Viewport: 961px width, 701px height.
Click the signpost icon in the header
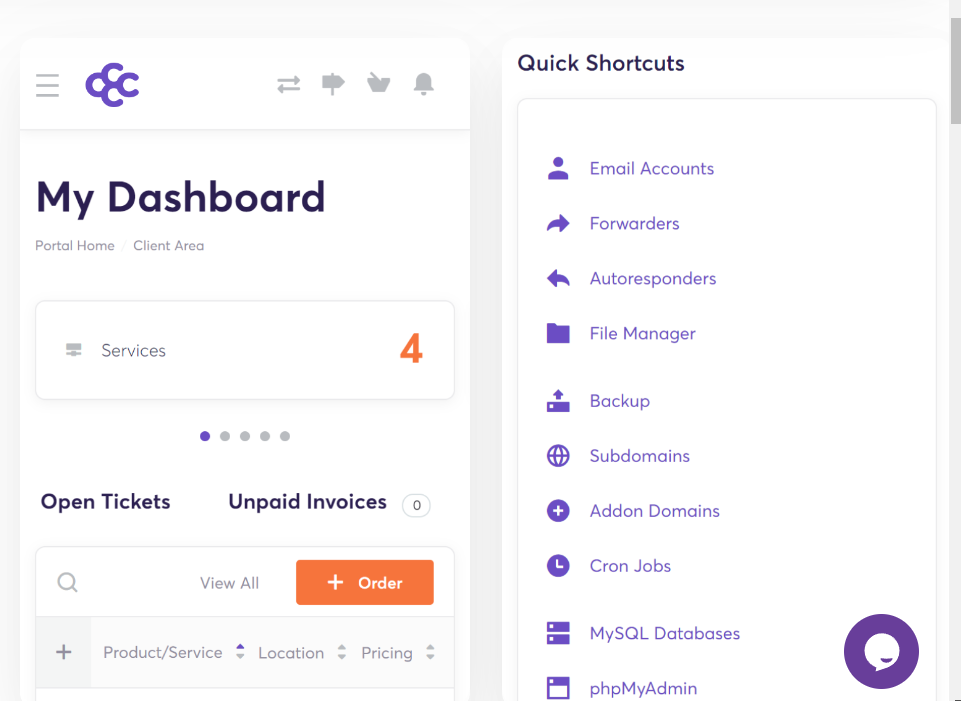[333, 84]
